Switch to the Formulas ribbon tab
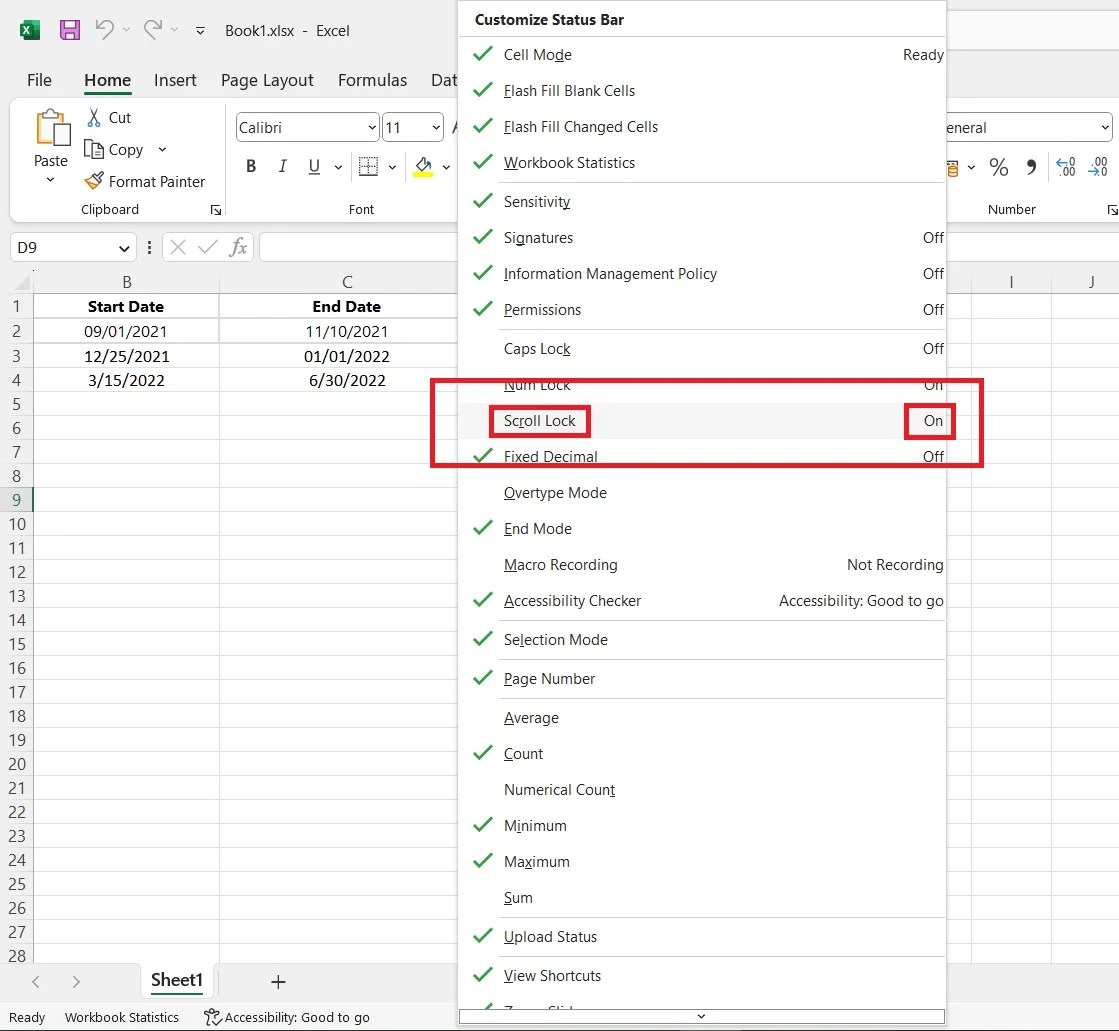 click(x=372, y=80)
